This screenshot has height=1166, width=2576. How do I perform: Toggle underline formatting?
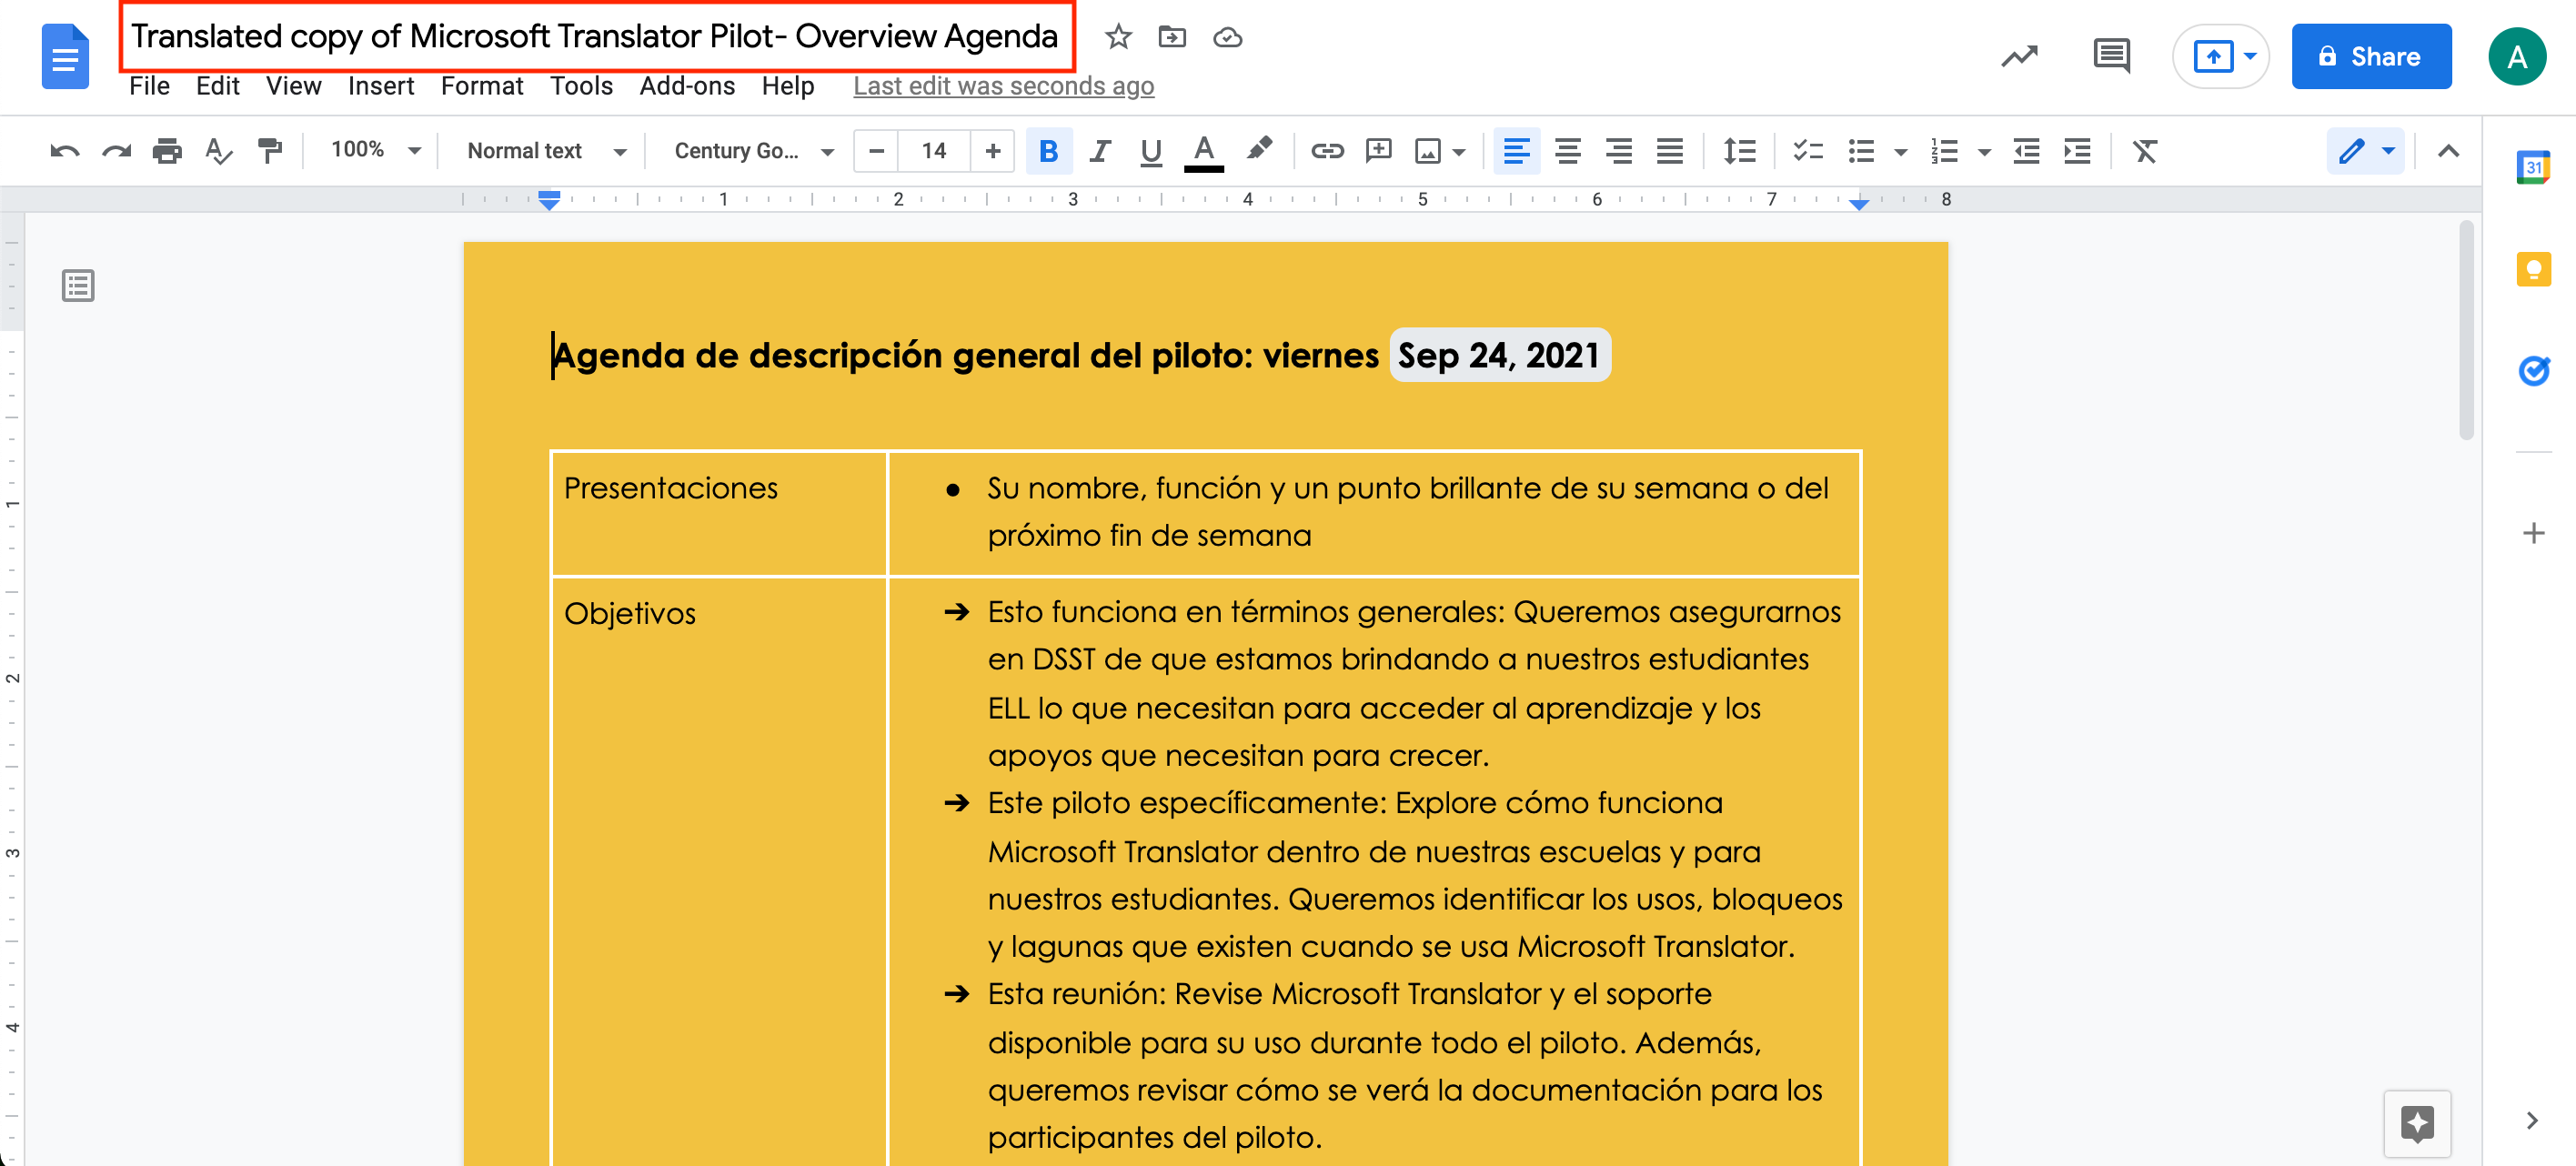coord(1151,151)
